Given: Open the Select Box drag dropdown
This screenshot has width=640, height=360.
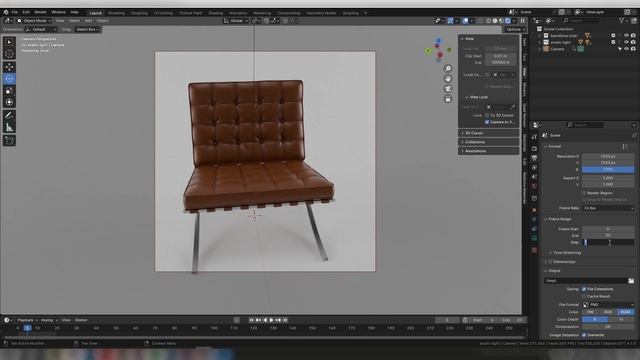Looking at the screenshot, I should (87, 29).
